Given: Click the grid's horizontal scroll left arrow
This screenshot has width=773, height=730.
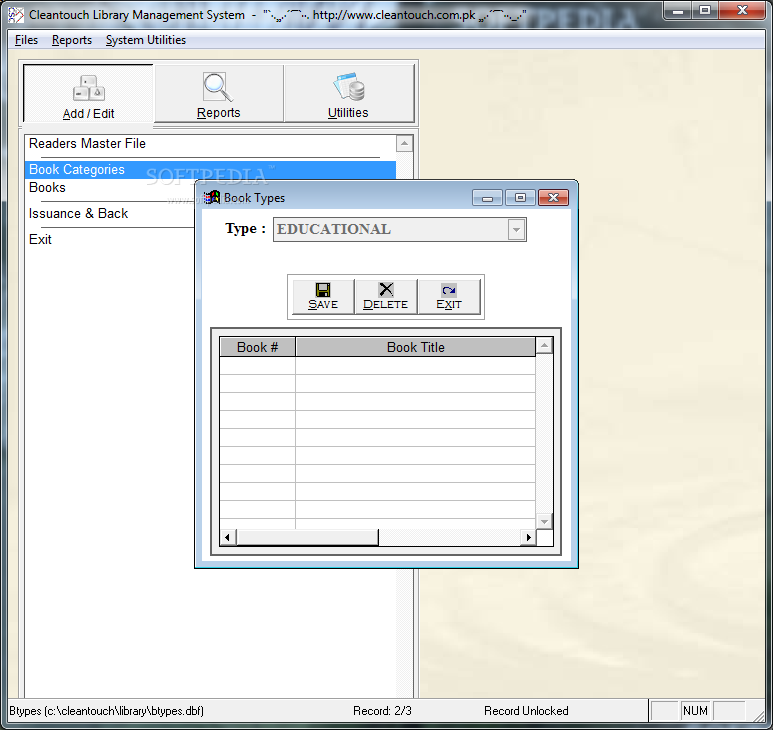Looking at the screenshot, I should [x=227, y=537].
